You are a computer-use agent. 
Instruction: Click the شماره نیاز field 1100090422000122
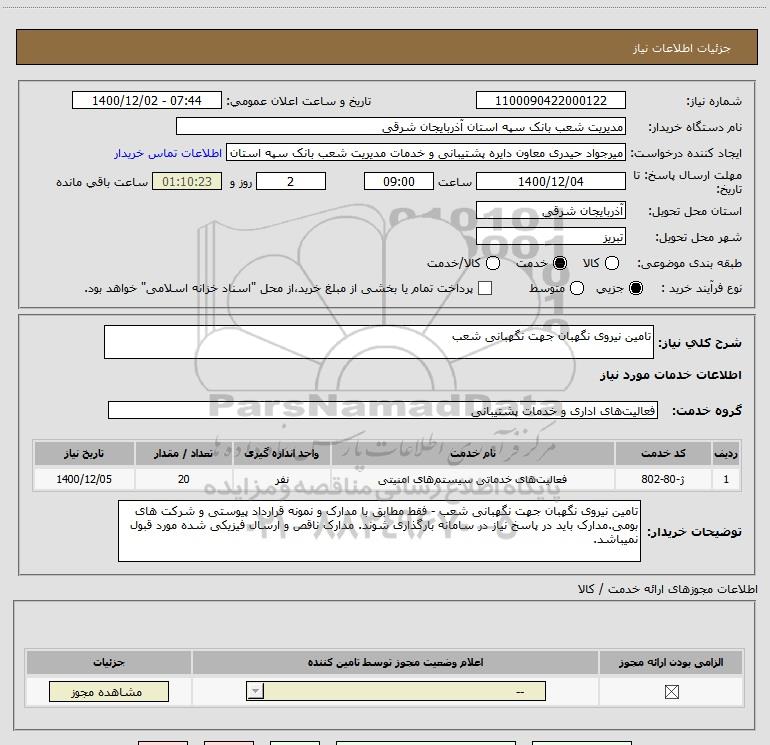pyautogui.click(x=550, y=100)
